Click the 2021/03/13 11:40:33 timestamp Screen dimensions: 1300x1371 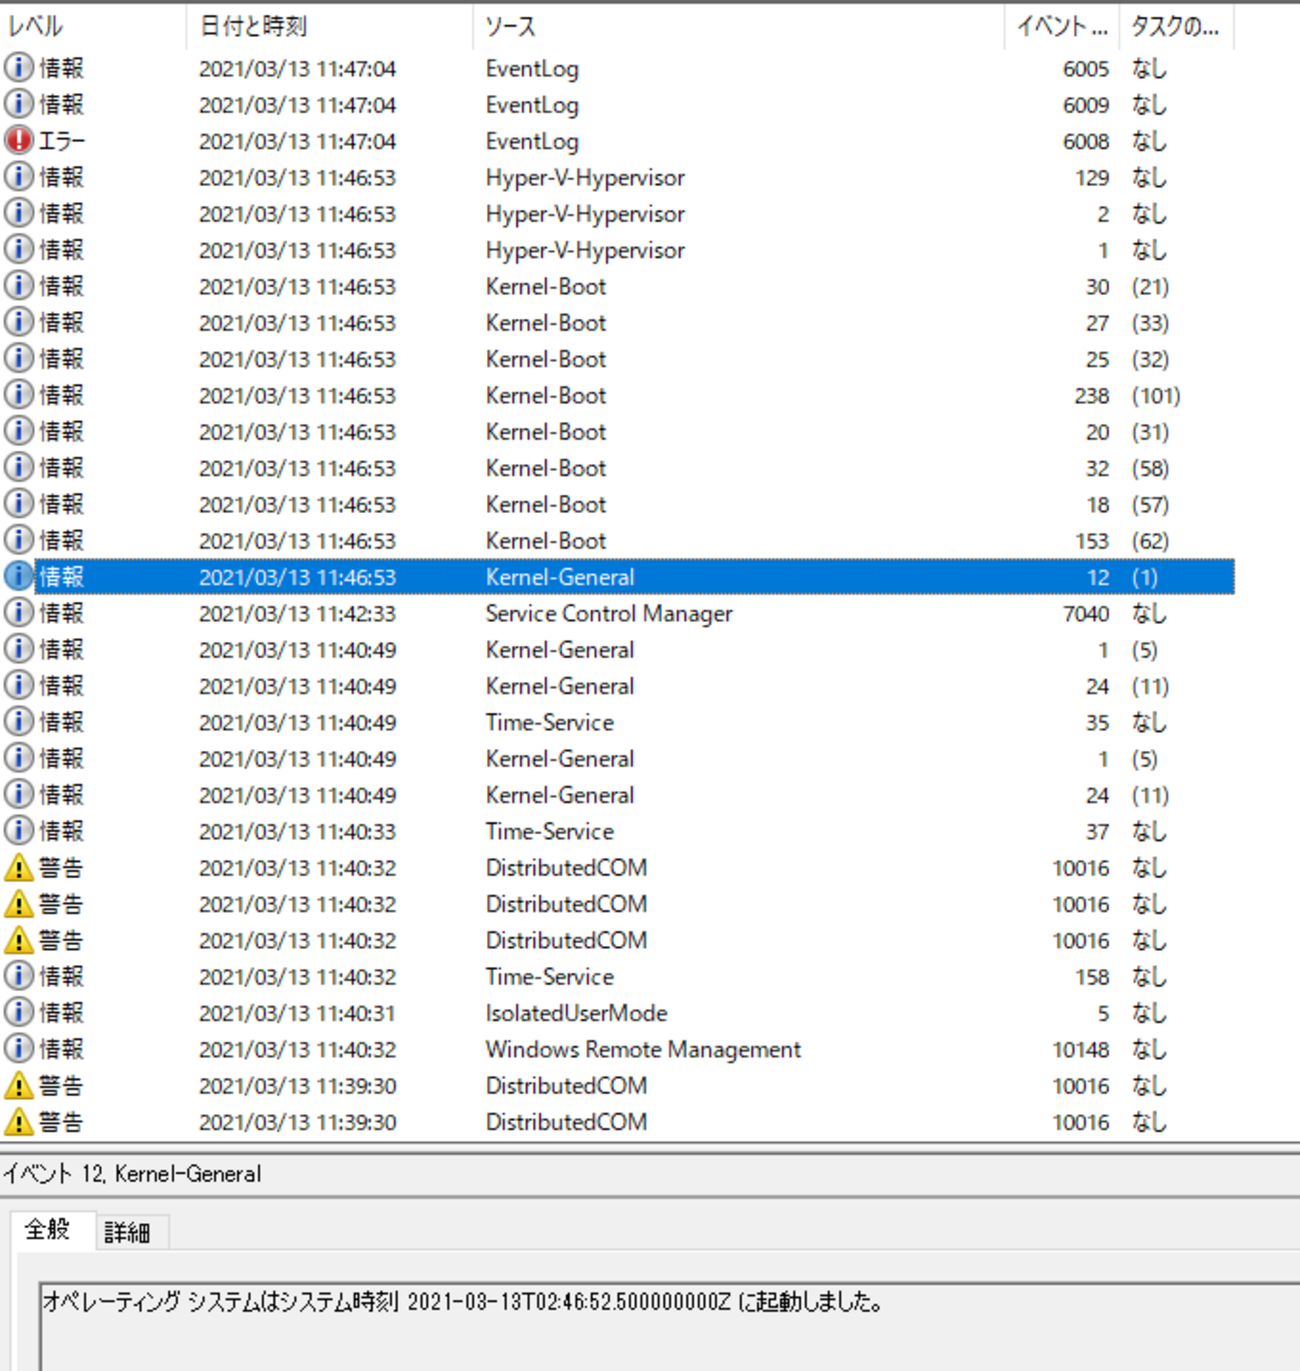[297, 832]
